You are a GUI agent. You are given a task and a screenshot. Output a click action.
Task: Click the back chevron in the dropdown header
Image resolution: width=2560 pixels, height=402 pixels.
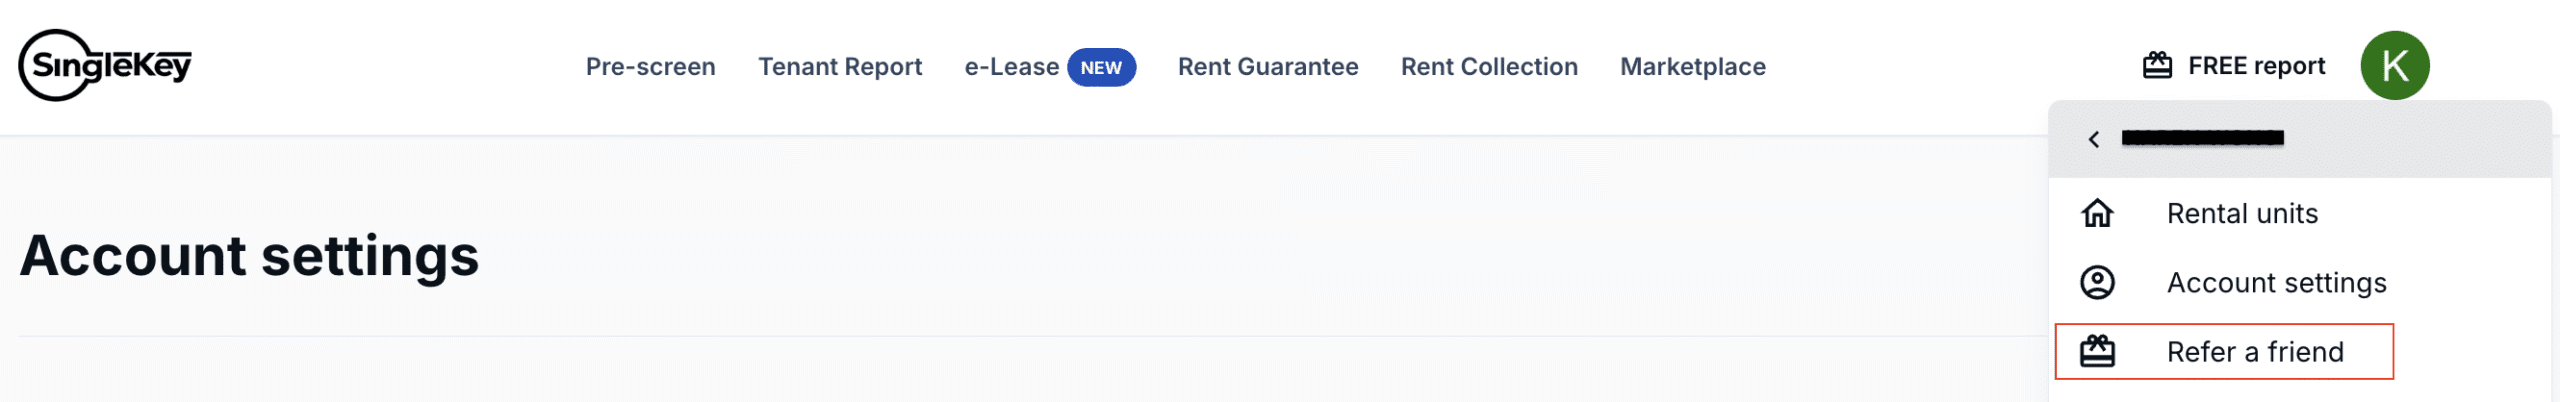(x=2094, y=140)
